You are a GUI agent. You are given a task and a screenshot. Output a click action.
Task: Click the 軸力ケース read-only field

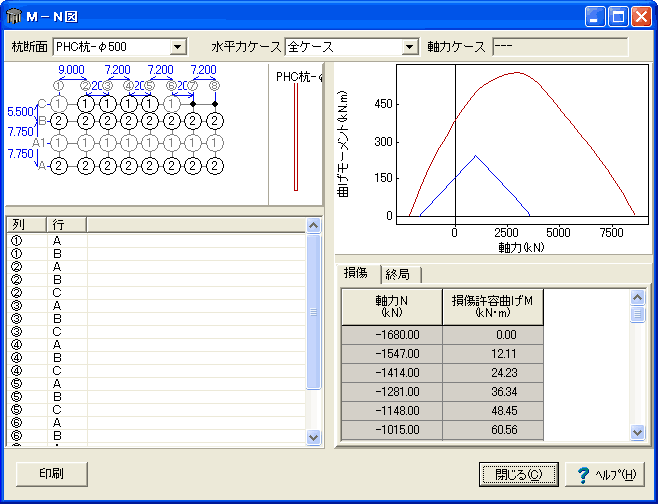click(x=560, y=47)
